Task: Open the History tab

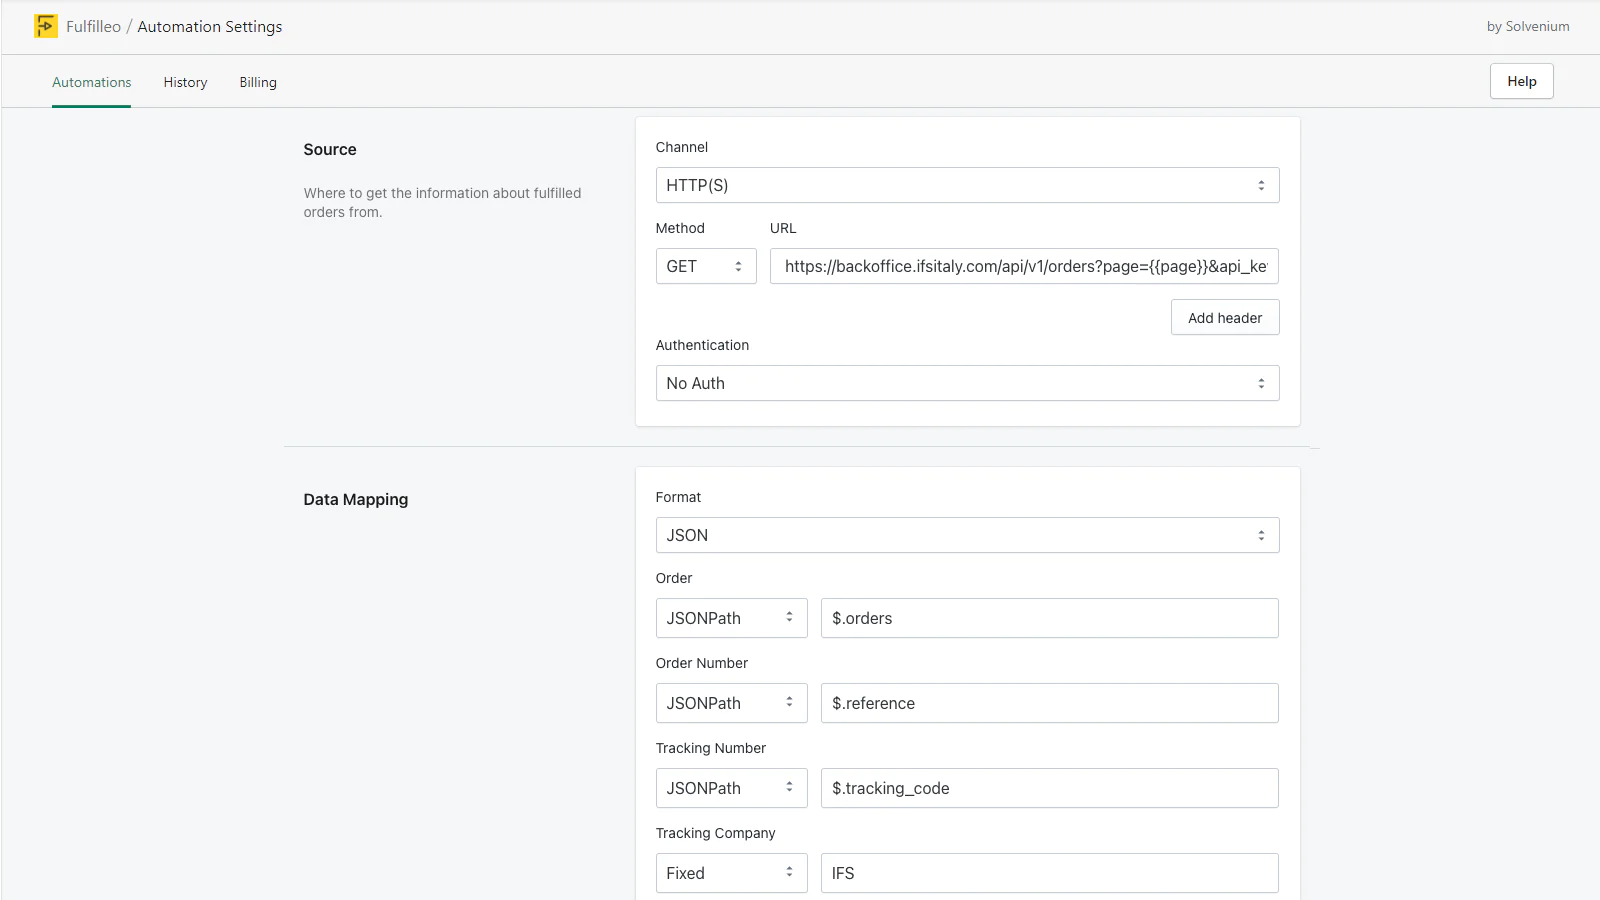Action: [185, 82]
